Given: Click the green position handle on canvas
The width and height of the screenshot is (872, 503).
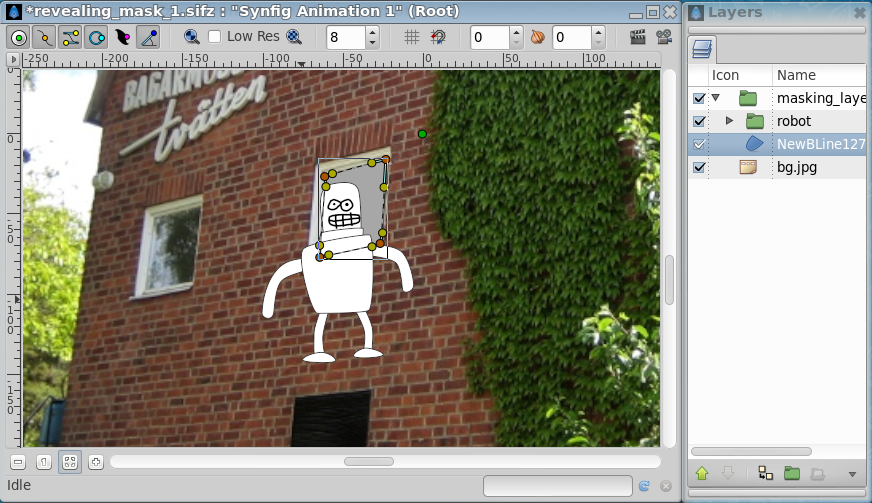Looking at the screenshot, I should click(422, 134).
